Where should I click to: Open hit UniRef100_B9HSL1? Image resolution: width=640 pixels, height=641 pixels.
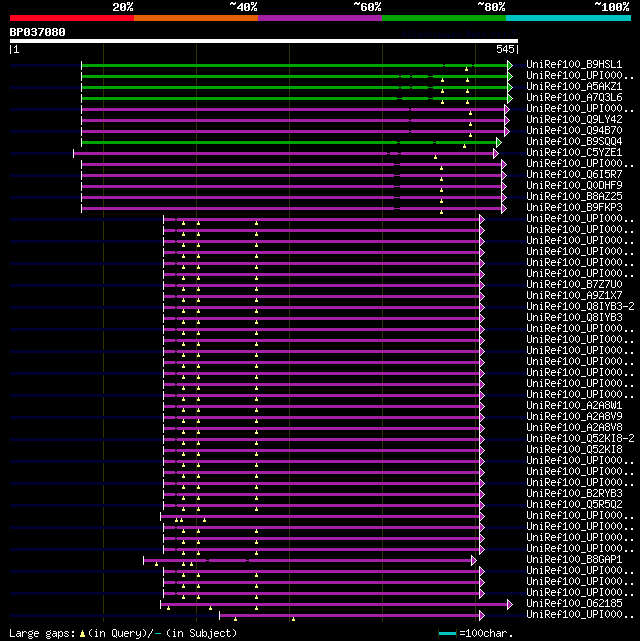[574, 64]
